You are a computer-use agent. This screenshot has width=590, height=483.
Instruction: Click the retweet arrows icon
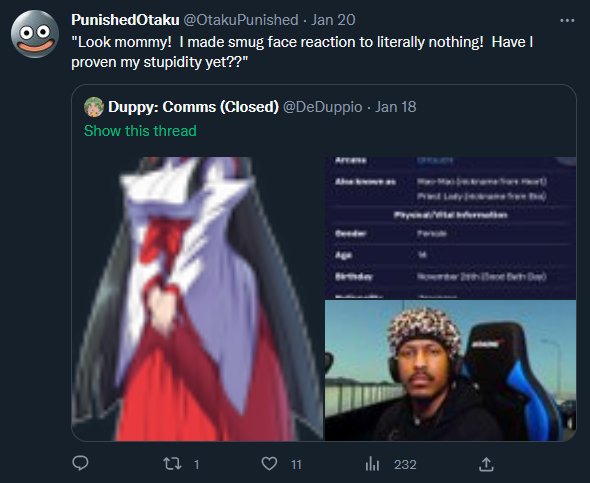(x=172, y=464)
